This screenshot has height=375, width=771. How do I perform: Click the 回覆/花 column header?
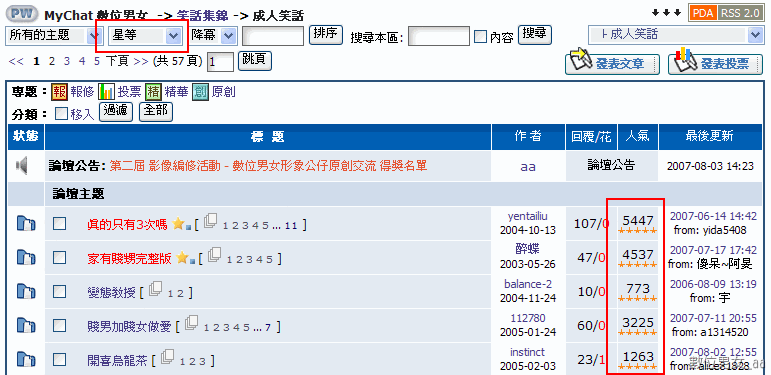click(x=591, y=137)
